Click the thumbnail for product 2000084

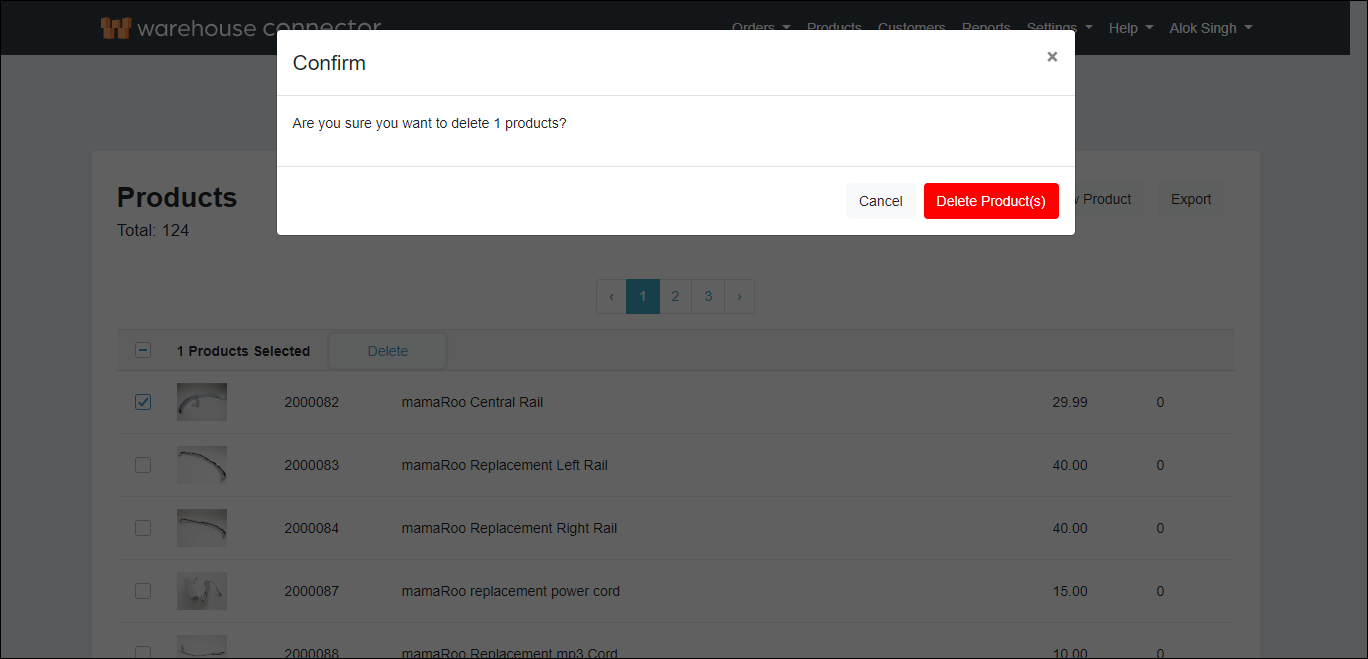coord(201,527)
